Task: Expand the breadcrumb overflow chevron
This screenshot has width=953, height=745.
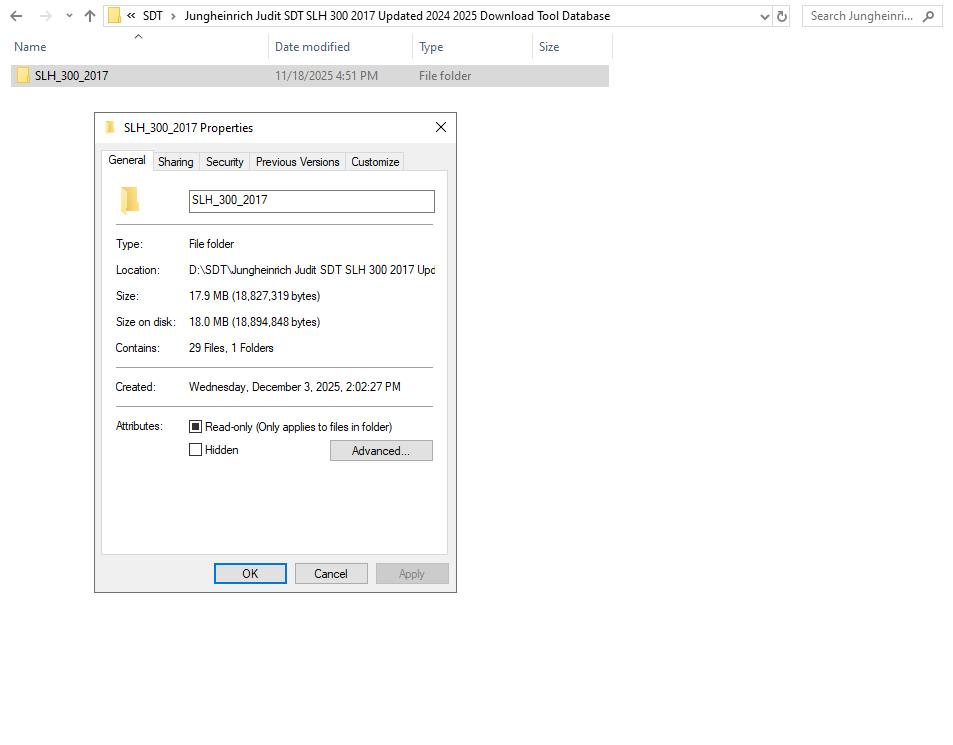Action: [130, 16]
